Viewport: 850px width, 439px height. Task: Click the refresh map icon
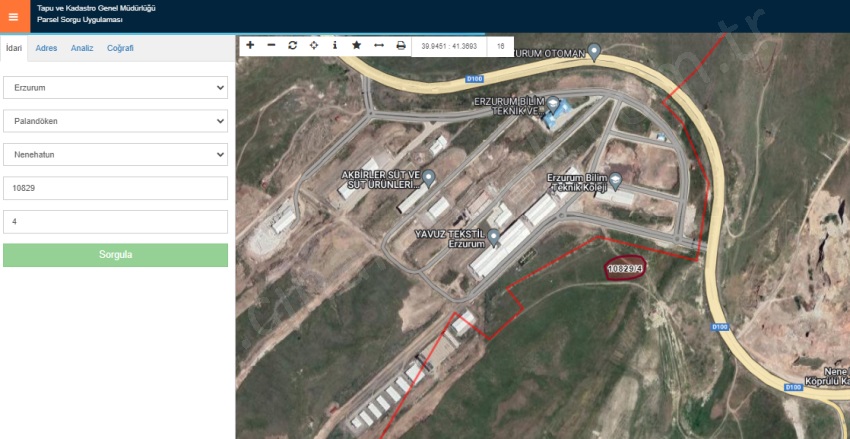click(x=292, y=46)
